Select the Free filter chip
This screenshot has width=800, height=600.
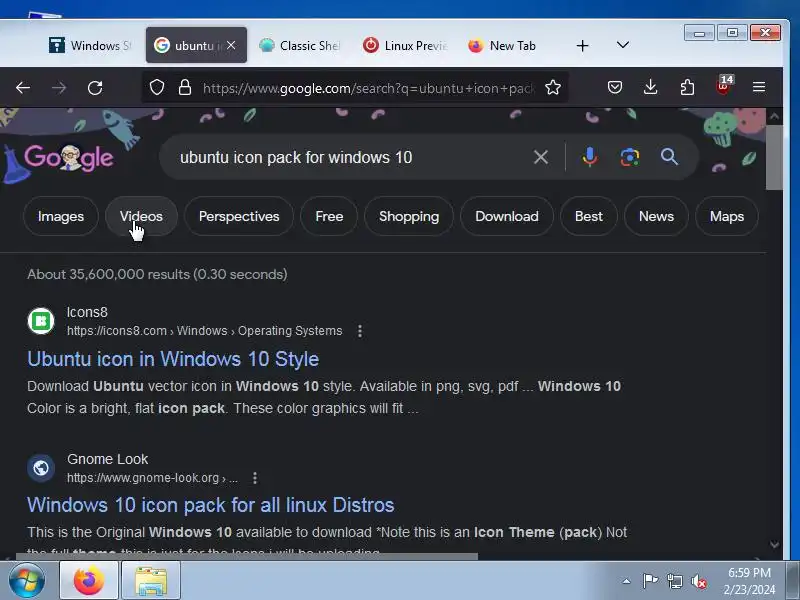point(329,216)
